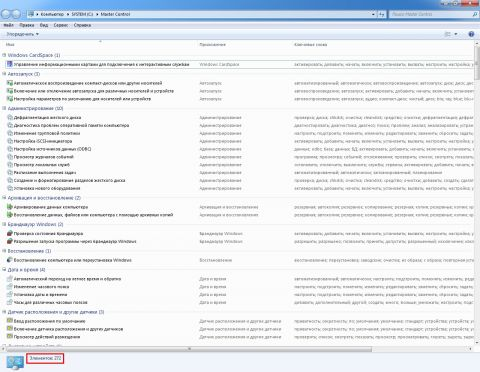Click the 'Элементов: 272' status bar text
This screenshot has width=480, height=372.
45,358
